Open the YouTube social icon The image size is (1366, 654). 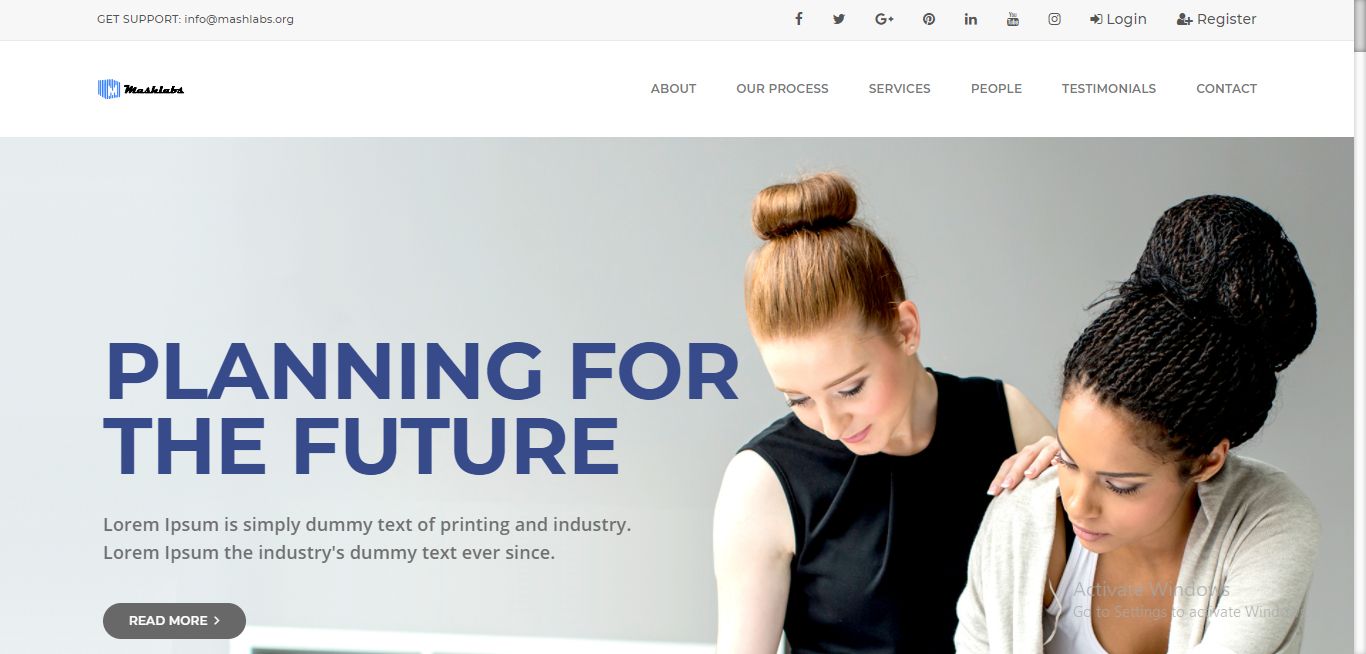(x=1013, y=19)
